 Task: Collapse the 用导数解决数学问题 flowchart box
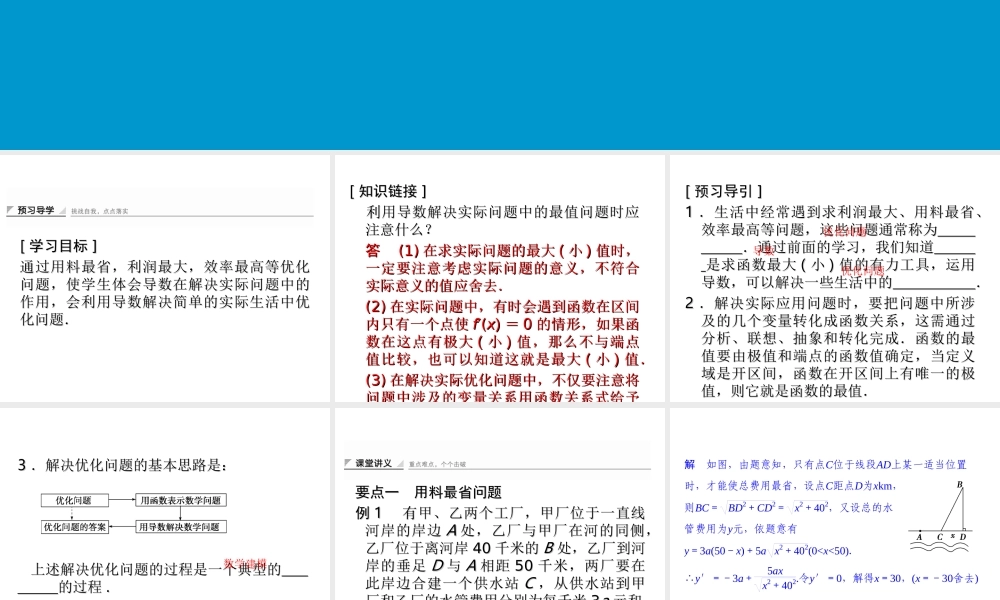click(178, 524)
